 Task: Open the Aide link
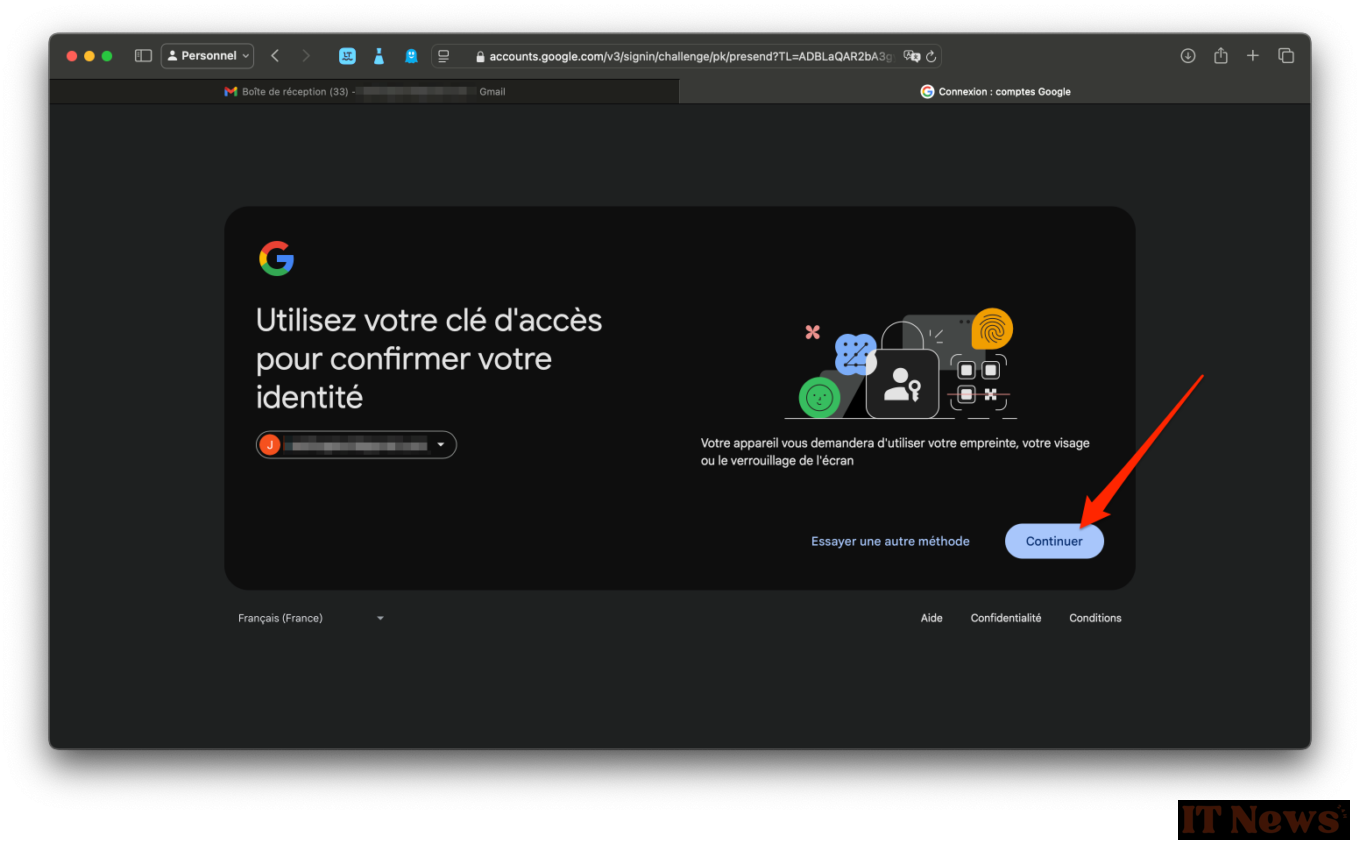932,618
